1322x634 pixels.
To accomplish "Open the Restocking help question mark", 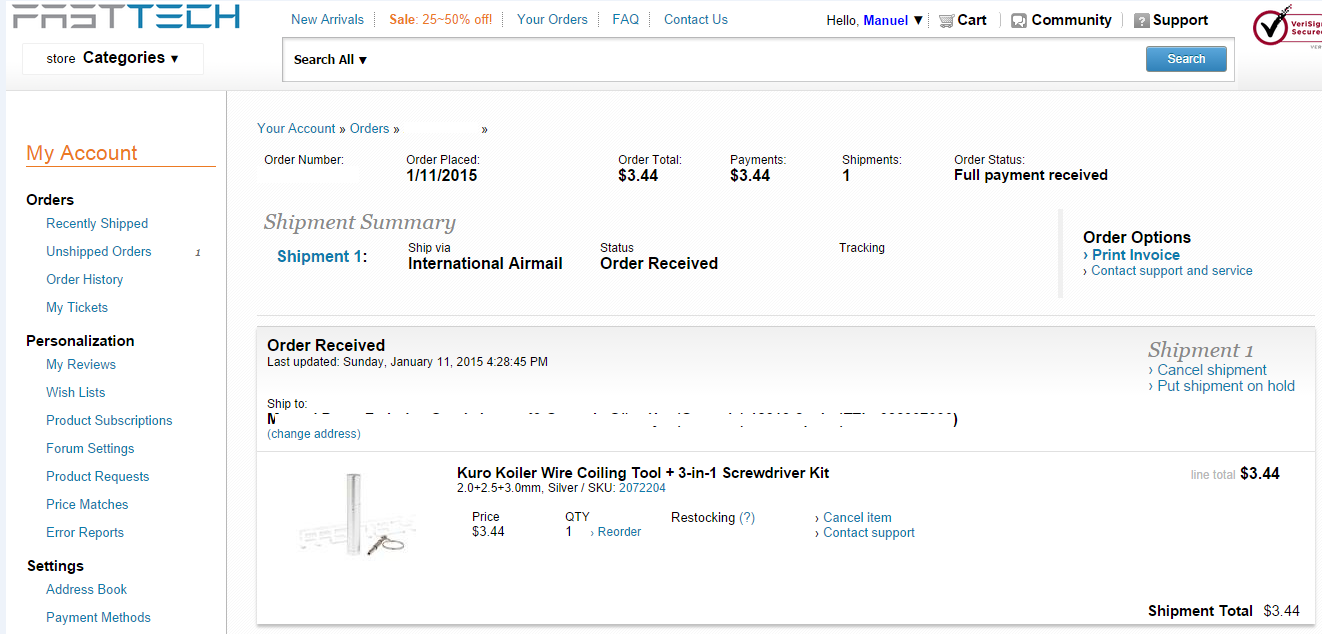I will pos(747,518).
